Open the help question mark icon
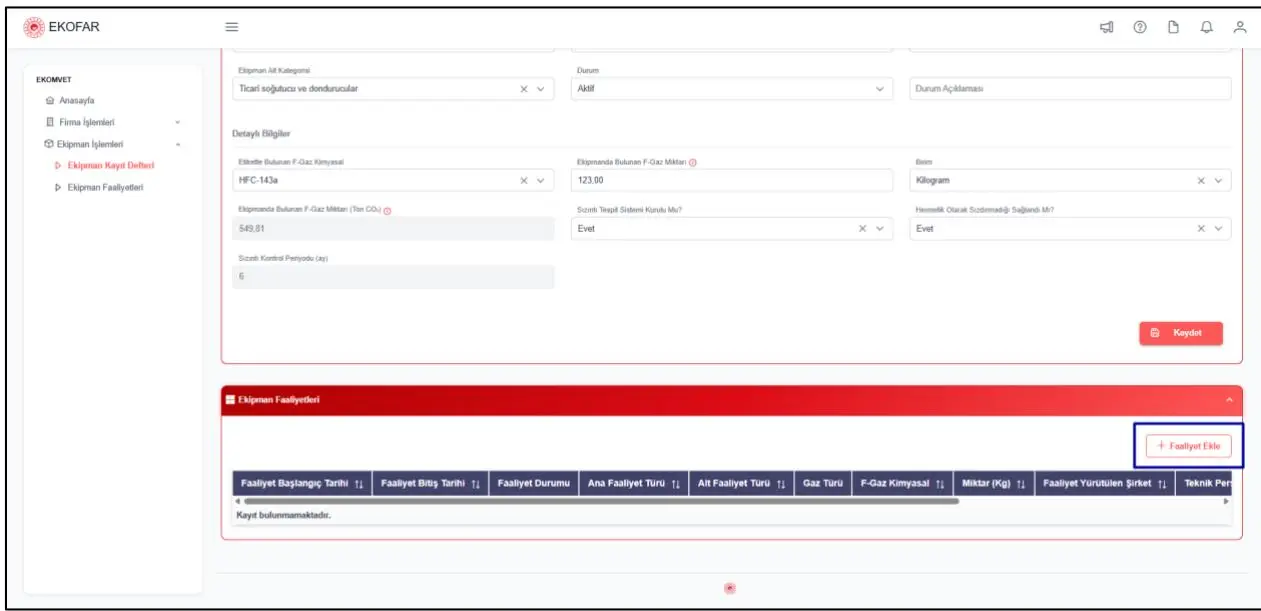The width and height of the screenshot is (1261, 611). click(1140, 27)
